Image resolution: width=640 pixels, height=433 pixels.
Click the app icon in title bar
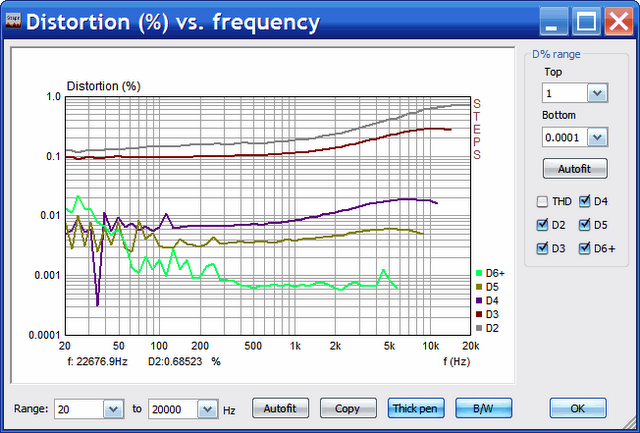coord(15,21)
